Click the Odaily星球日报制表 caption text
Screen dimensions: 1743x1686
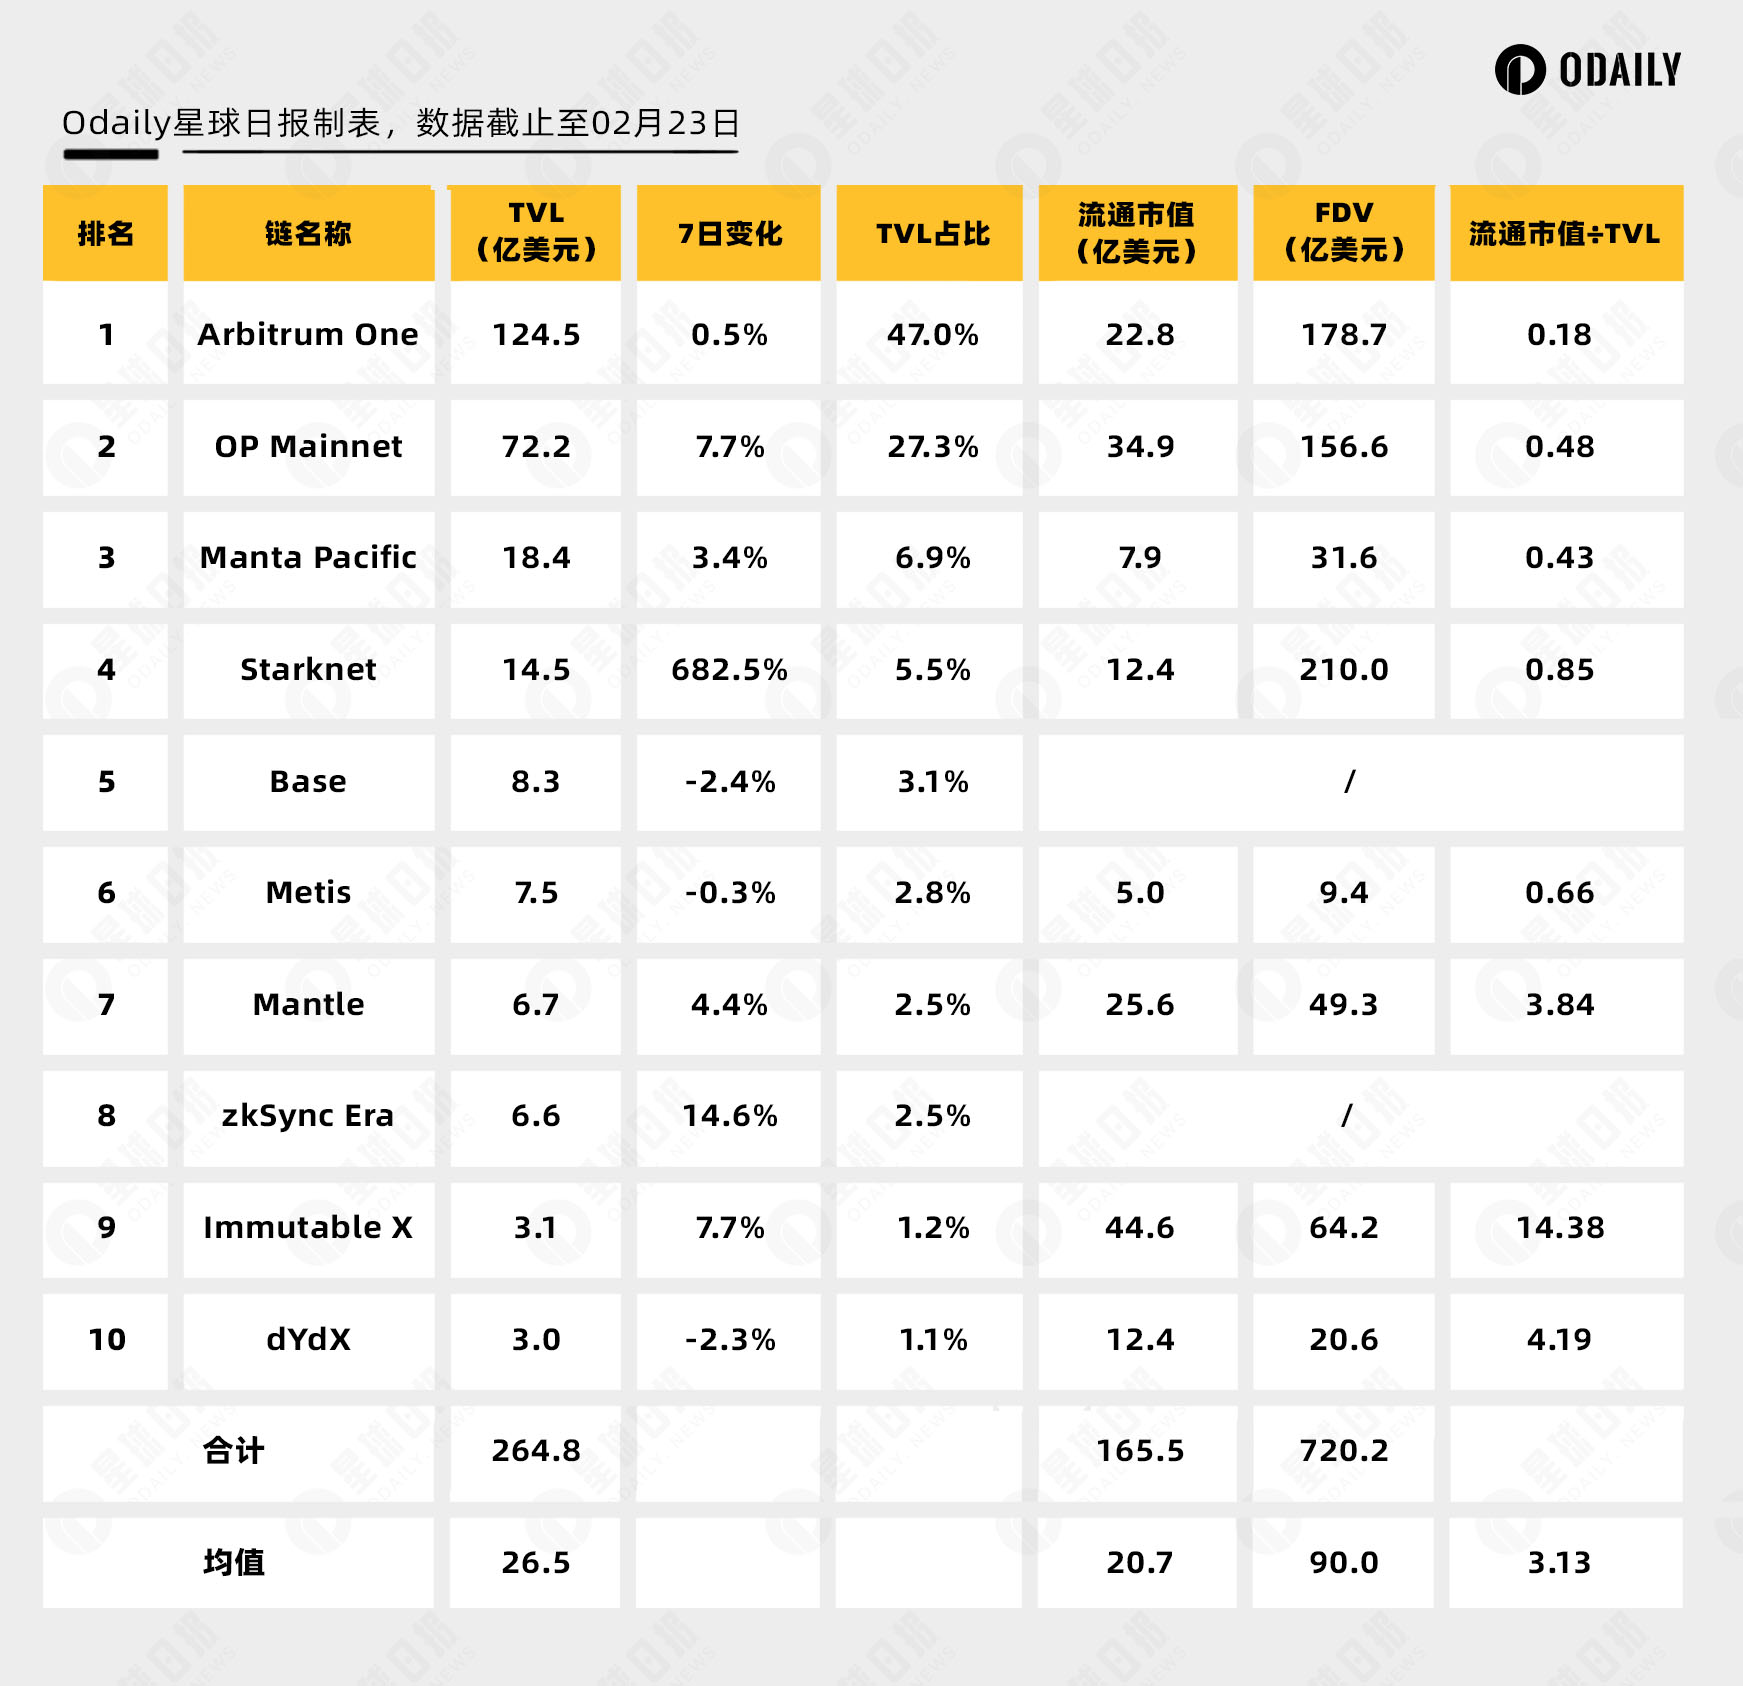(221, 123)
